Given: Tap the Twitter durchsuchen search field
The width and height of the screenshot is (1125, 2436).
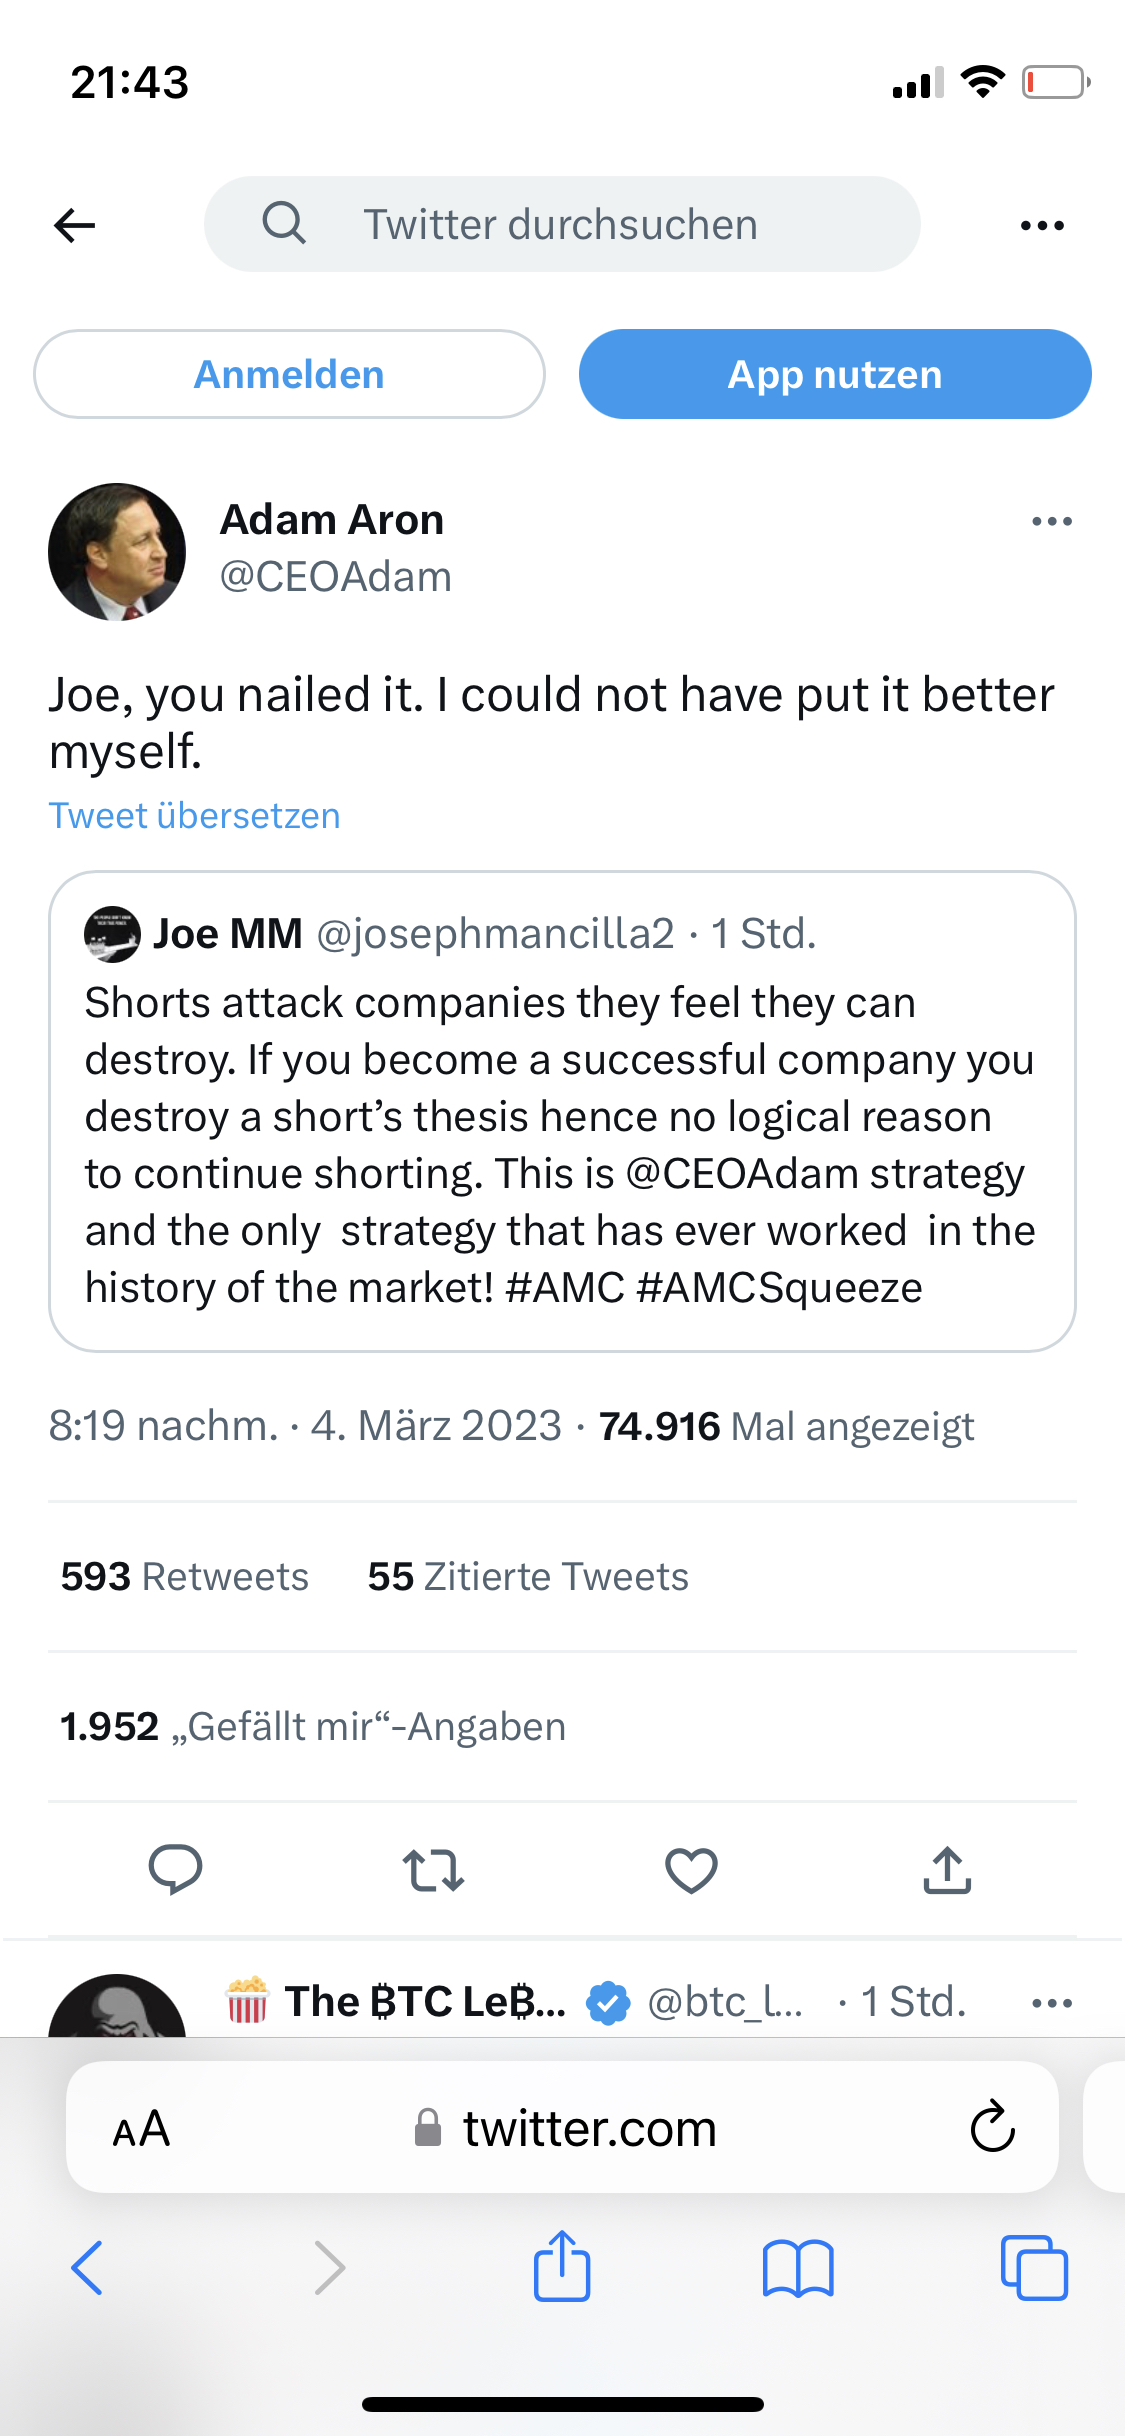Looking at the screenshot, I should click(x=562, y=222).
